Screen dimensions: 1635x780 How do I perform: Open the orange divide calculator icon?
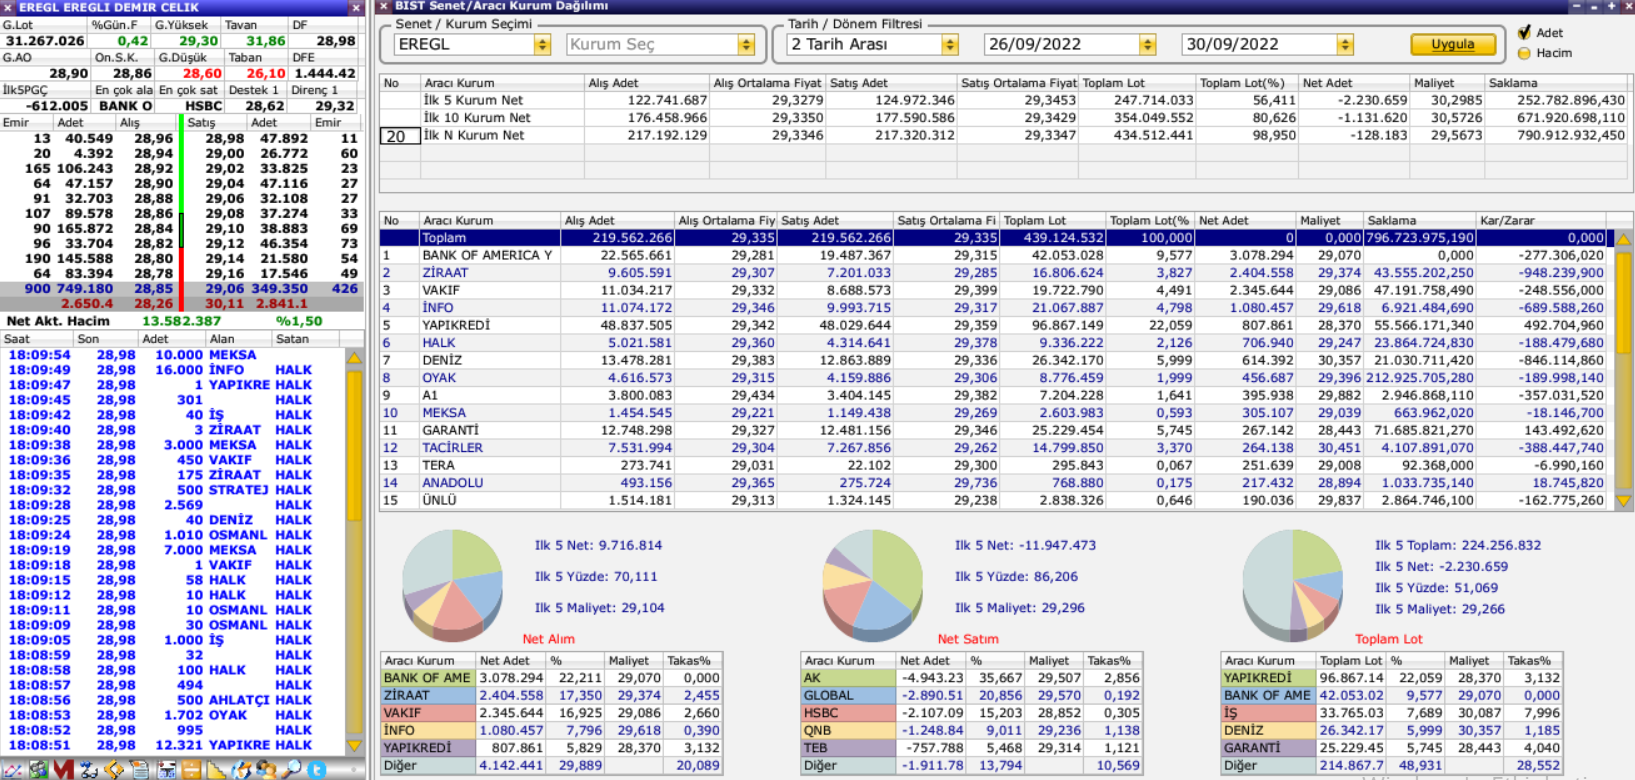pos(191,770)
